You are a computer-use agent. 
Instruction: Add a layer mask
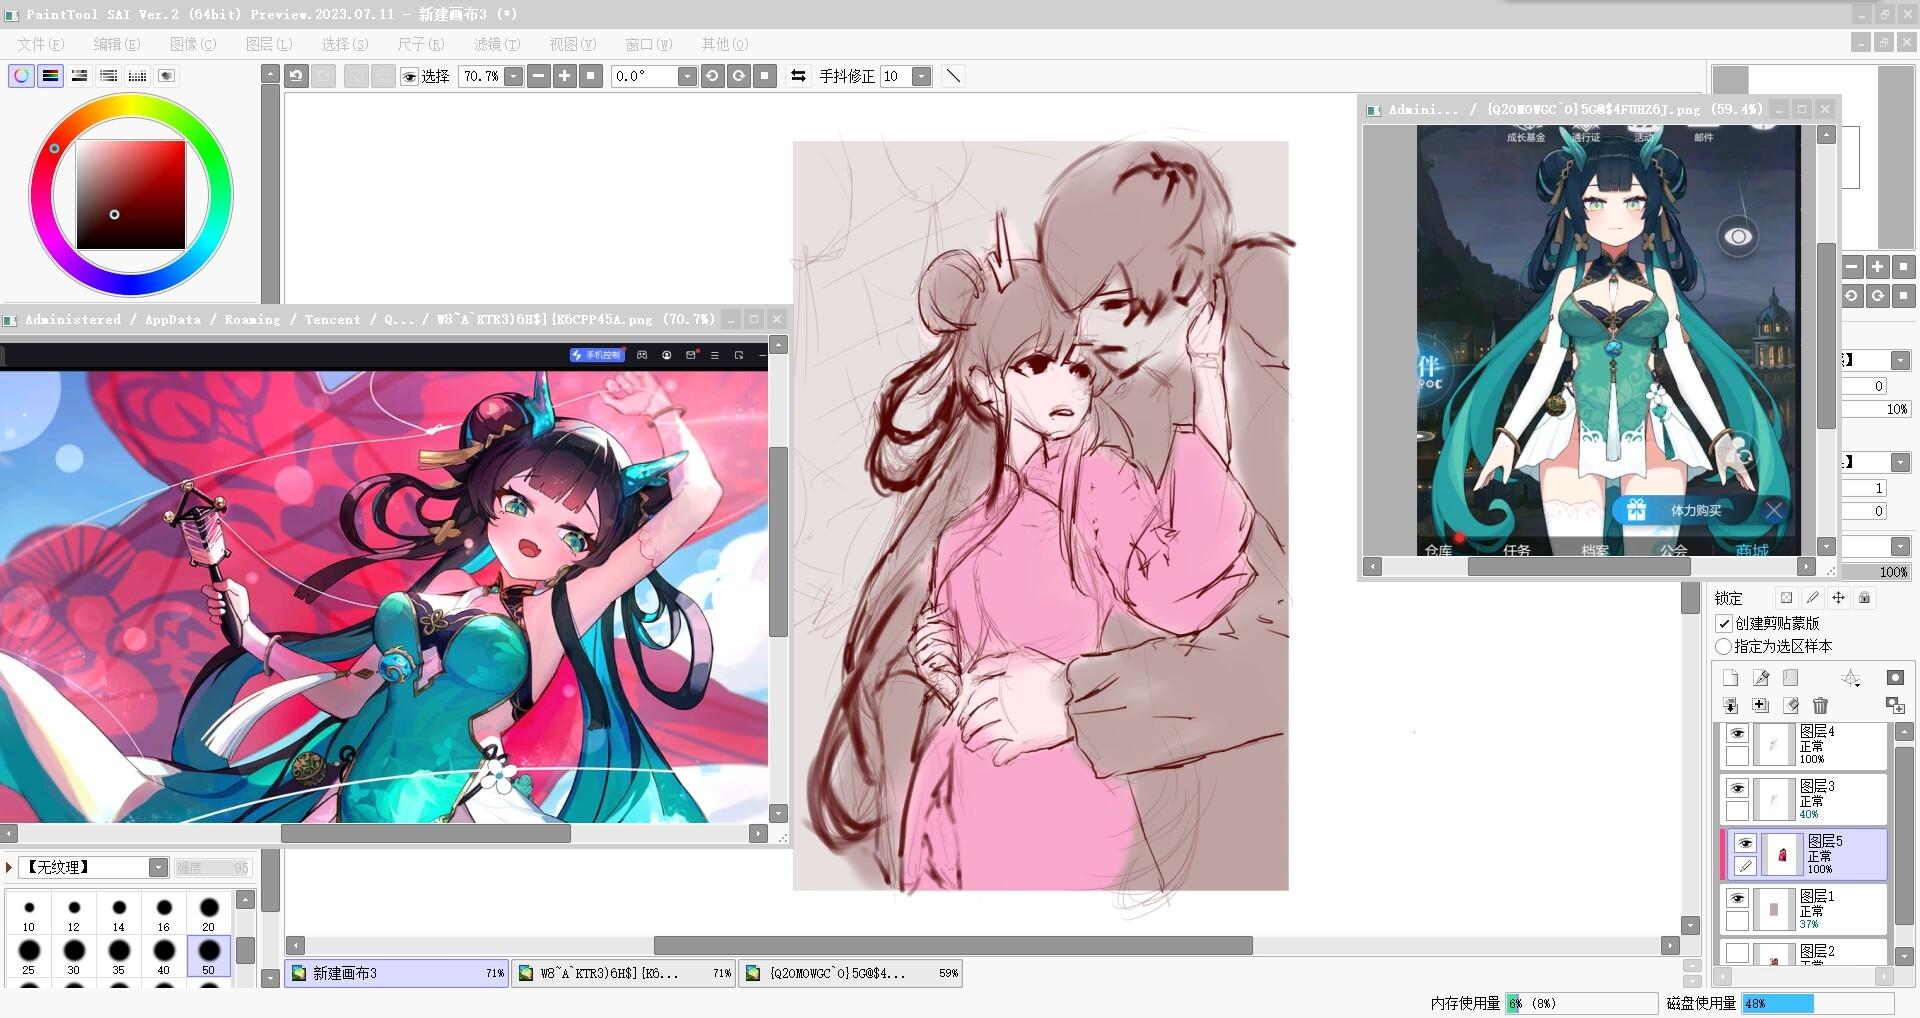[1895, 678]
